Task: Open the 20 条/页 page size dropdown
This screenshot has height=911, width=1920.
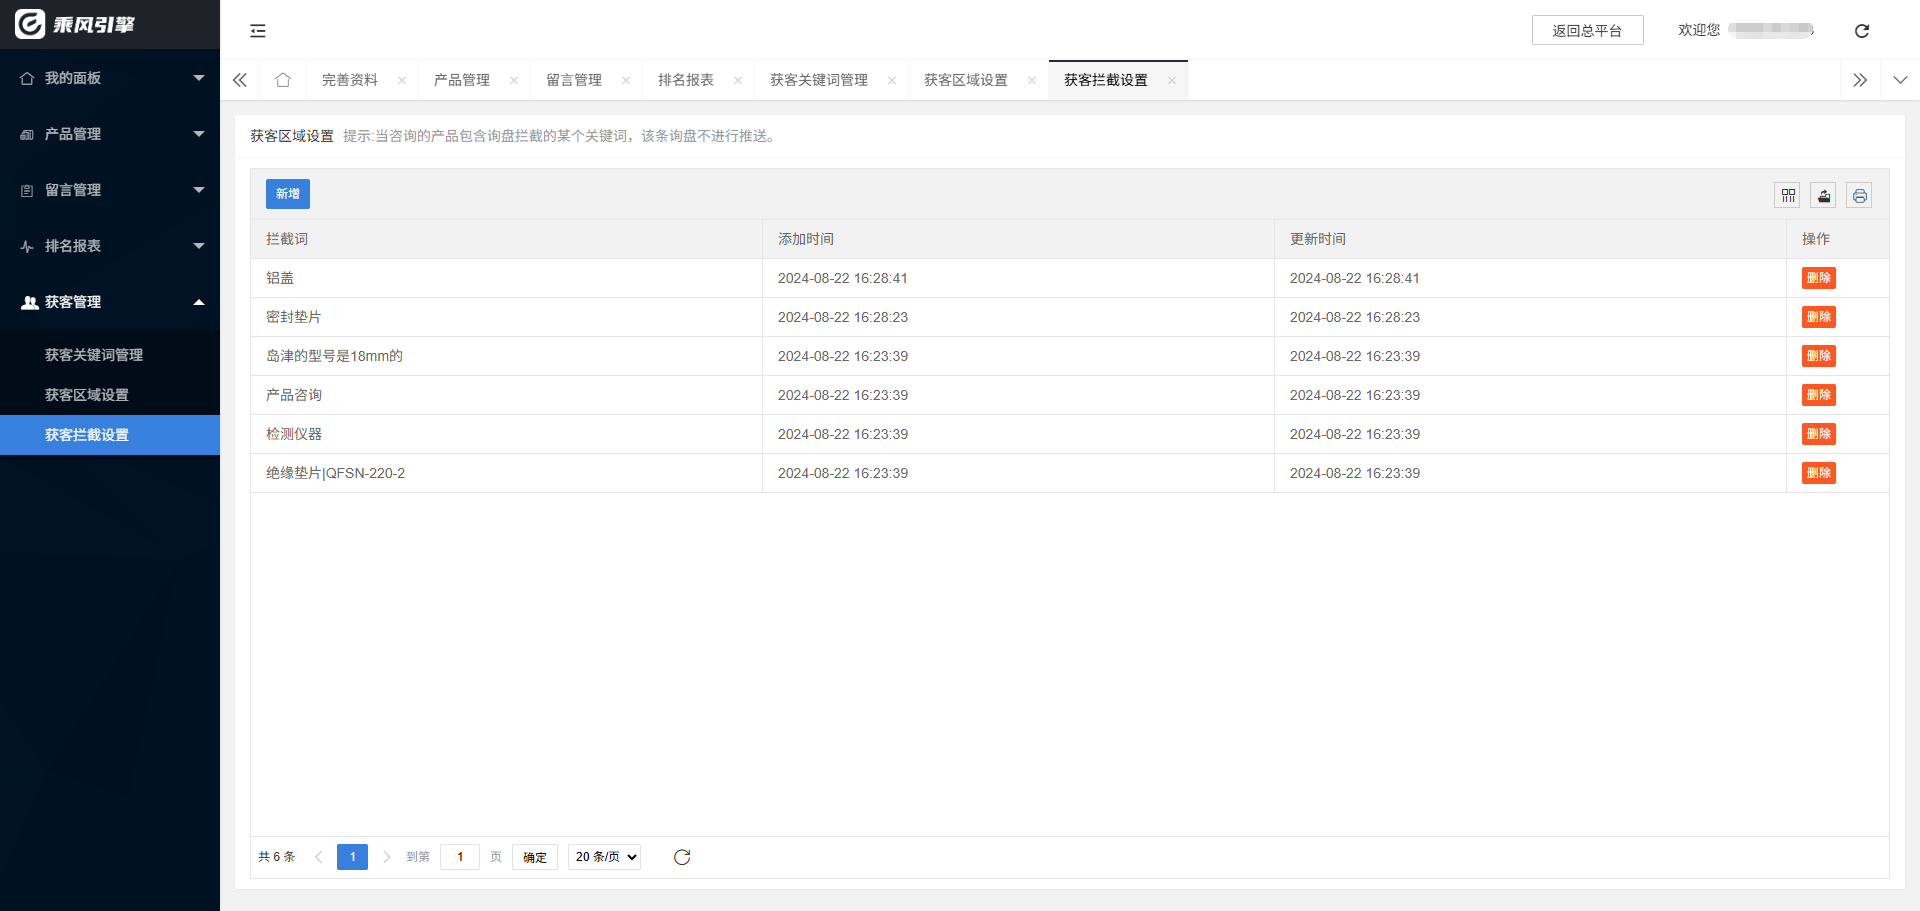Action: 605,857
